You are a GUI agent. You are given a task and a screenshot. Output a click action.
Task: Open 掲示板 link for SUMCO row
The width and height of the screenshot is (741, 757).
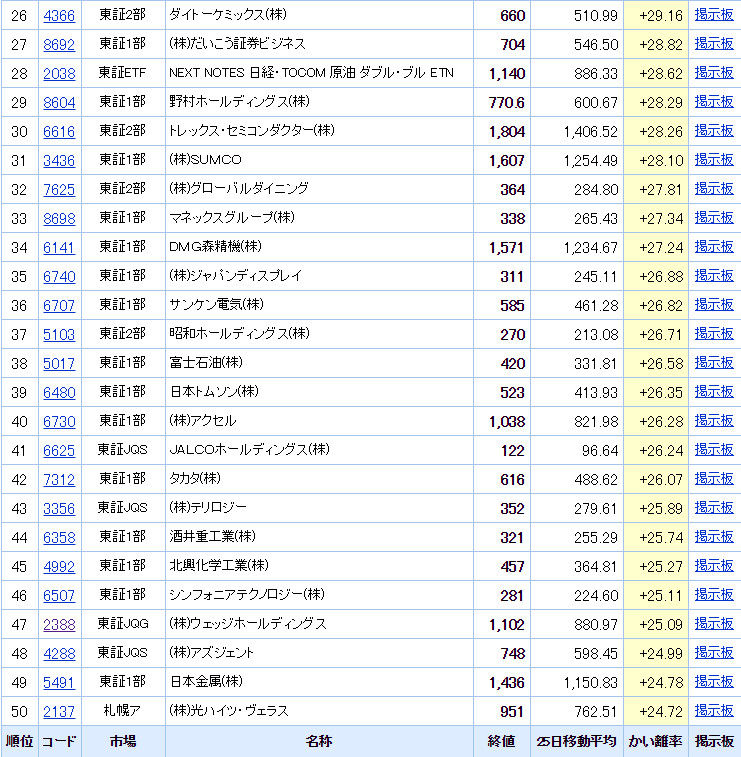[714, 160]
